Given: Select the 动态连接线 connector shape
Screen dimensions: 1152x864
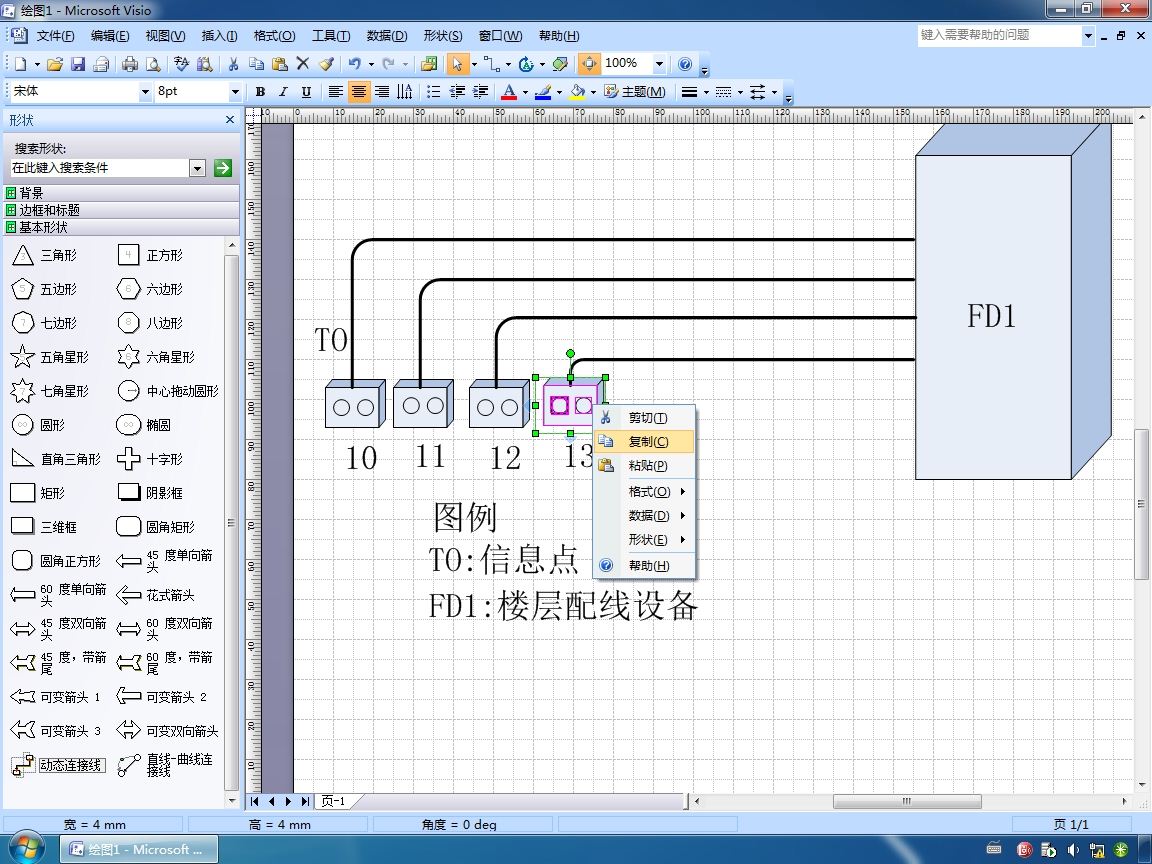Looking at the screenshot, I should click(x=59, y=765).
